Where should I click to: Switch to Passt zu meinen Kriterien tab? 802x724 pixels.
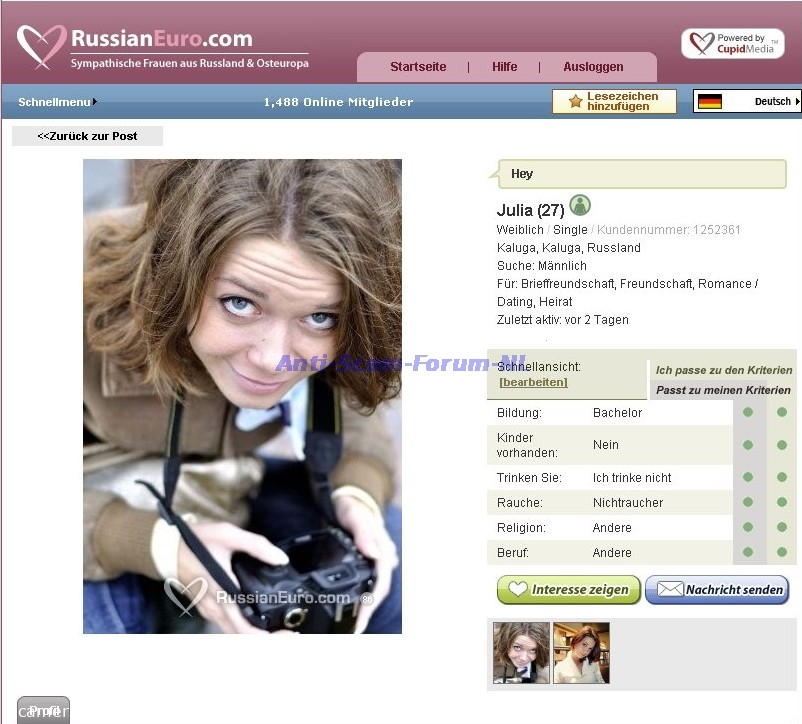(722, 390)
